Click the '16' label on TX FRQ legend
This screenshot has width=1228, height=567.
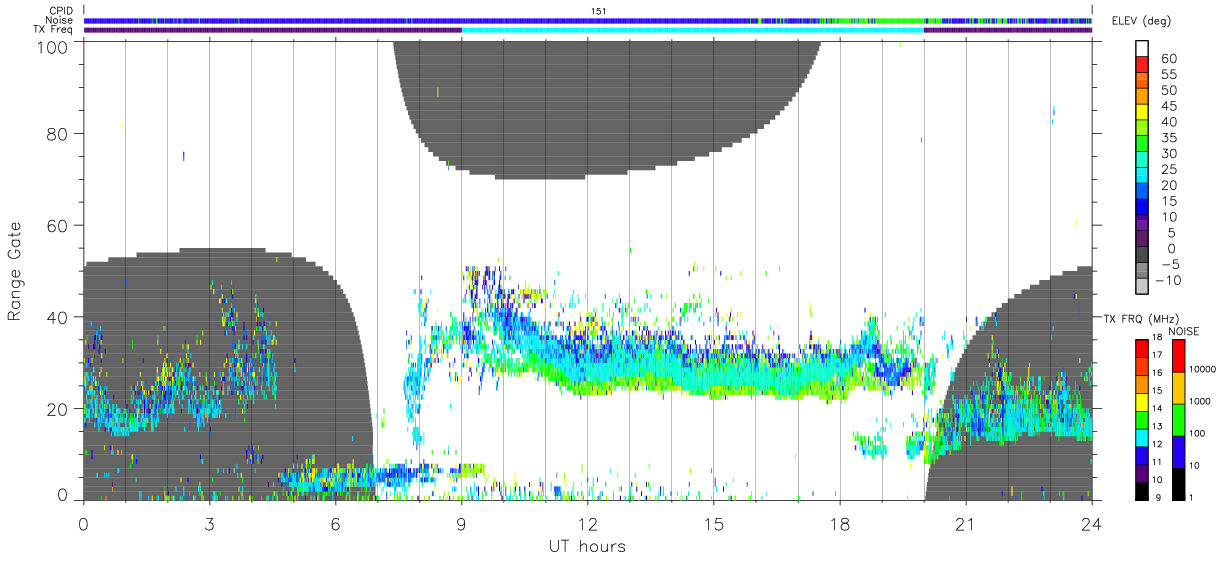[x=1159, y=373]
